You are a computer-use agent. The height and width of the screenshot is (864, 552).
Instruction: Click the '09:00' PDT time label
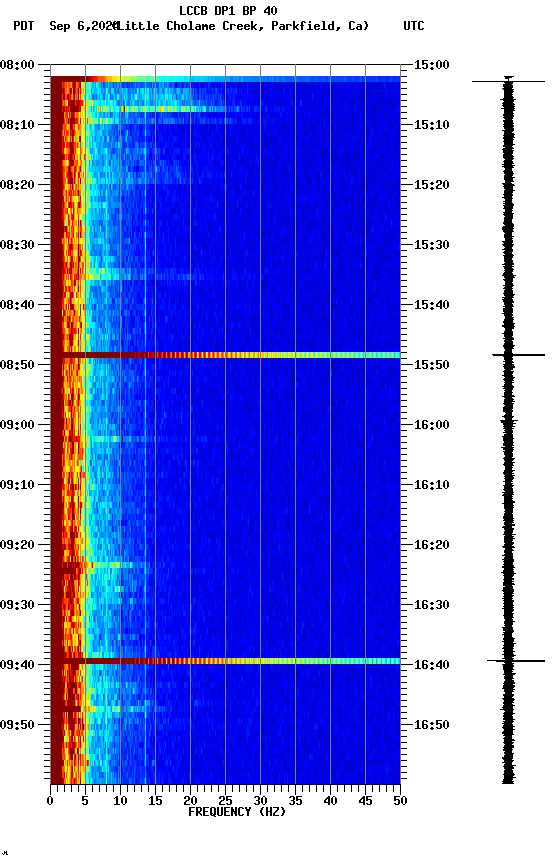[x=17, y=425]
